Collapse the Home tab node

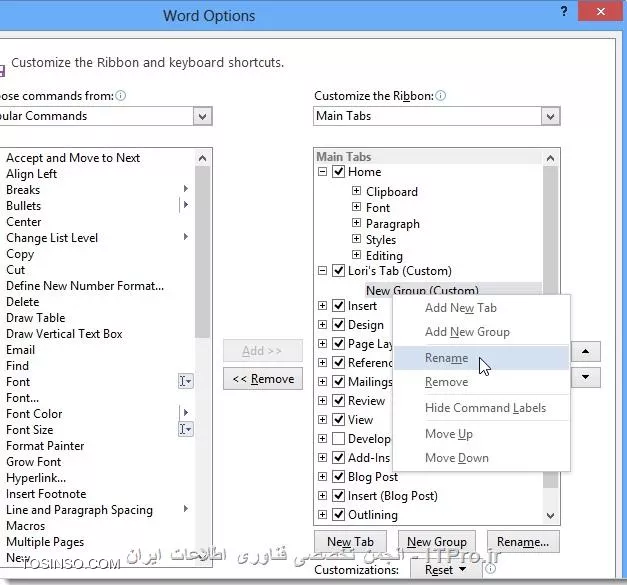(x=322, y=172)
